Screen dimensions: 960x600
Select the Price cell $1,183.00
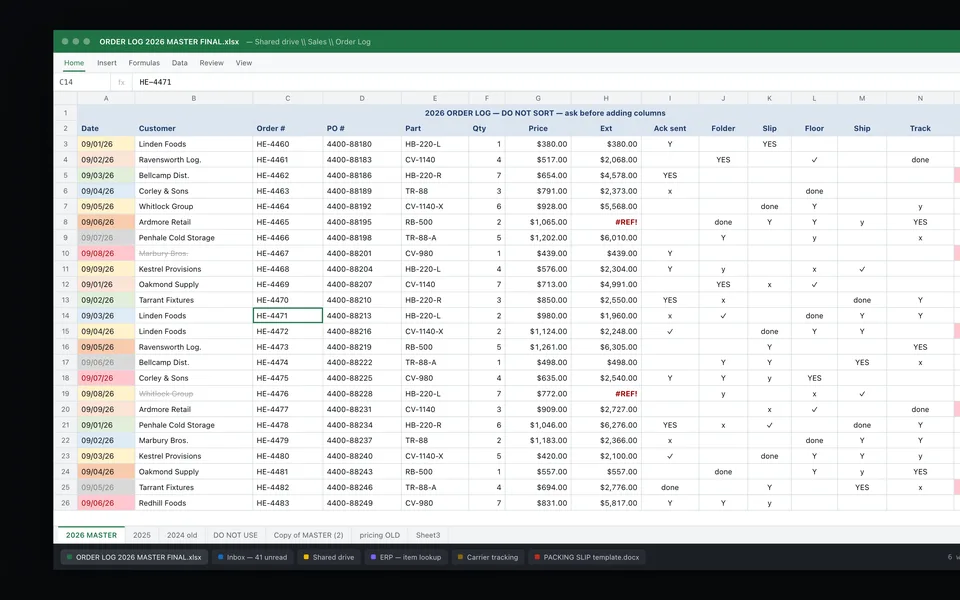(538, 441)
